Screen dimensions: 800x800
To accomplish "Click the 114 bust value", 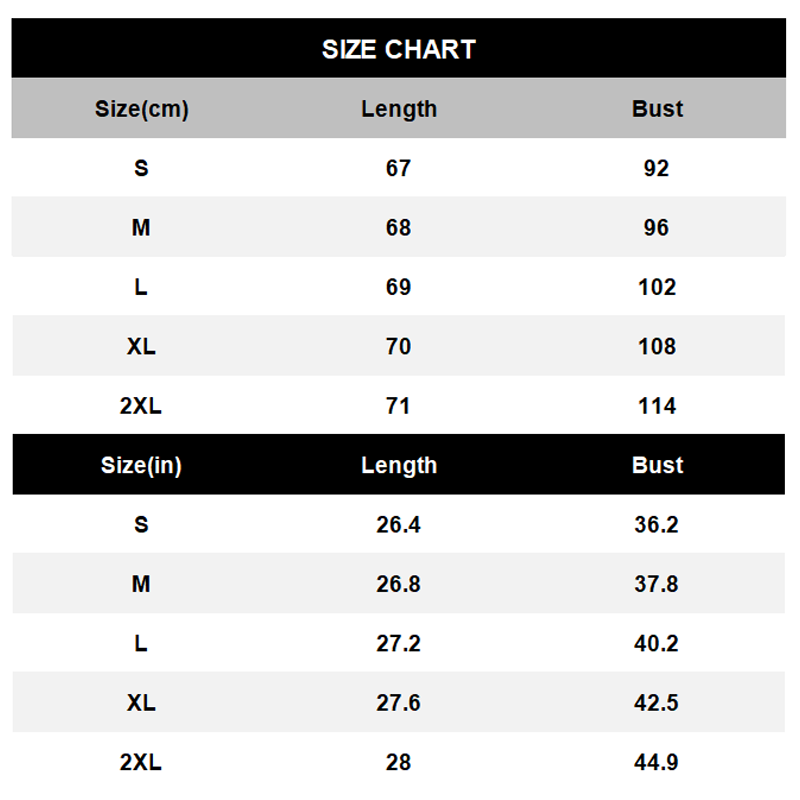I will 657,406.
